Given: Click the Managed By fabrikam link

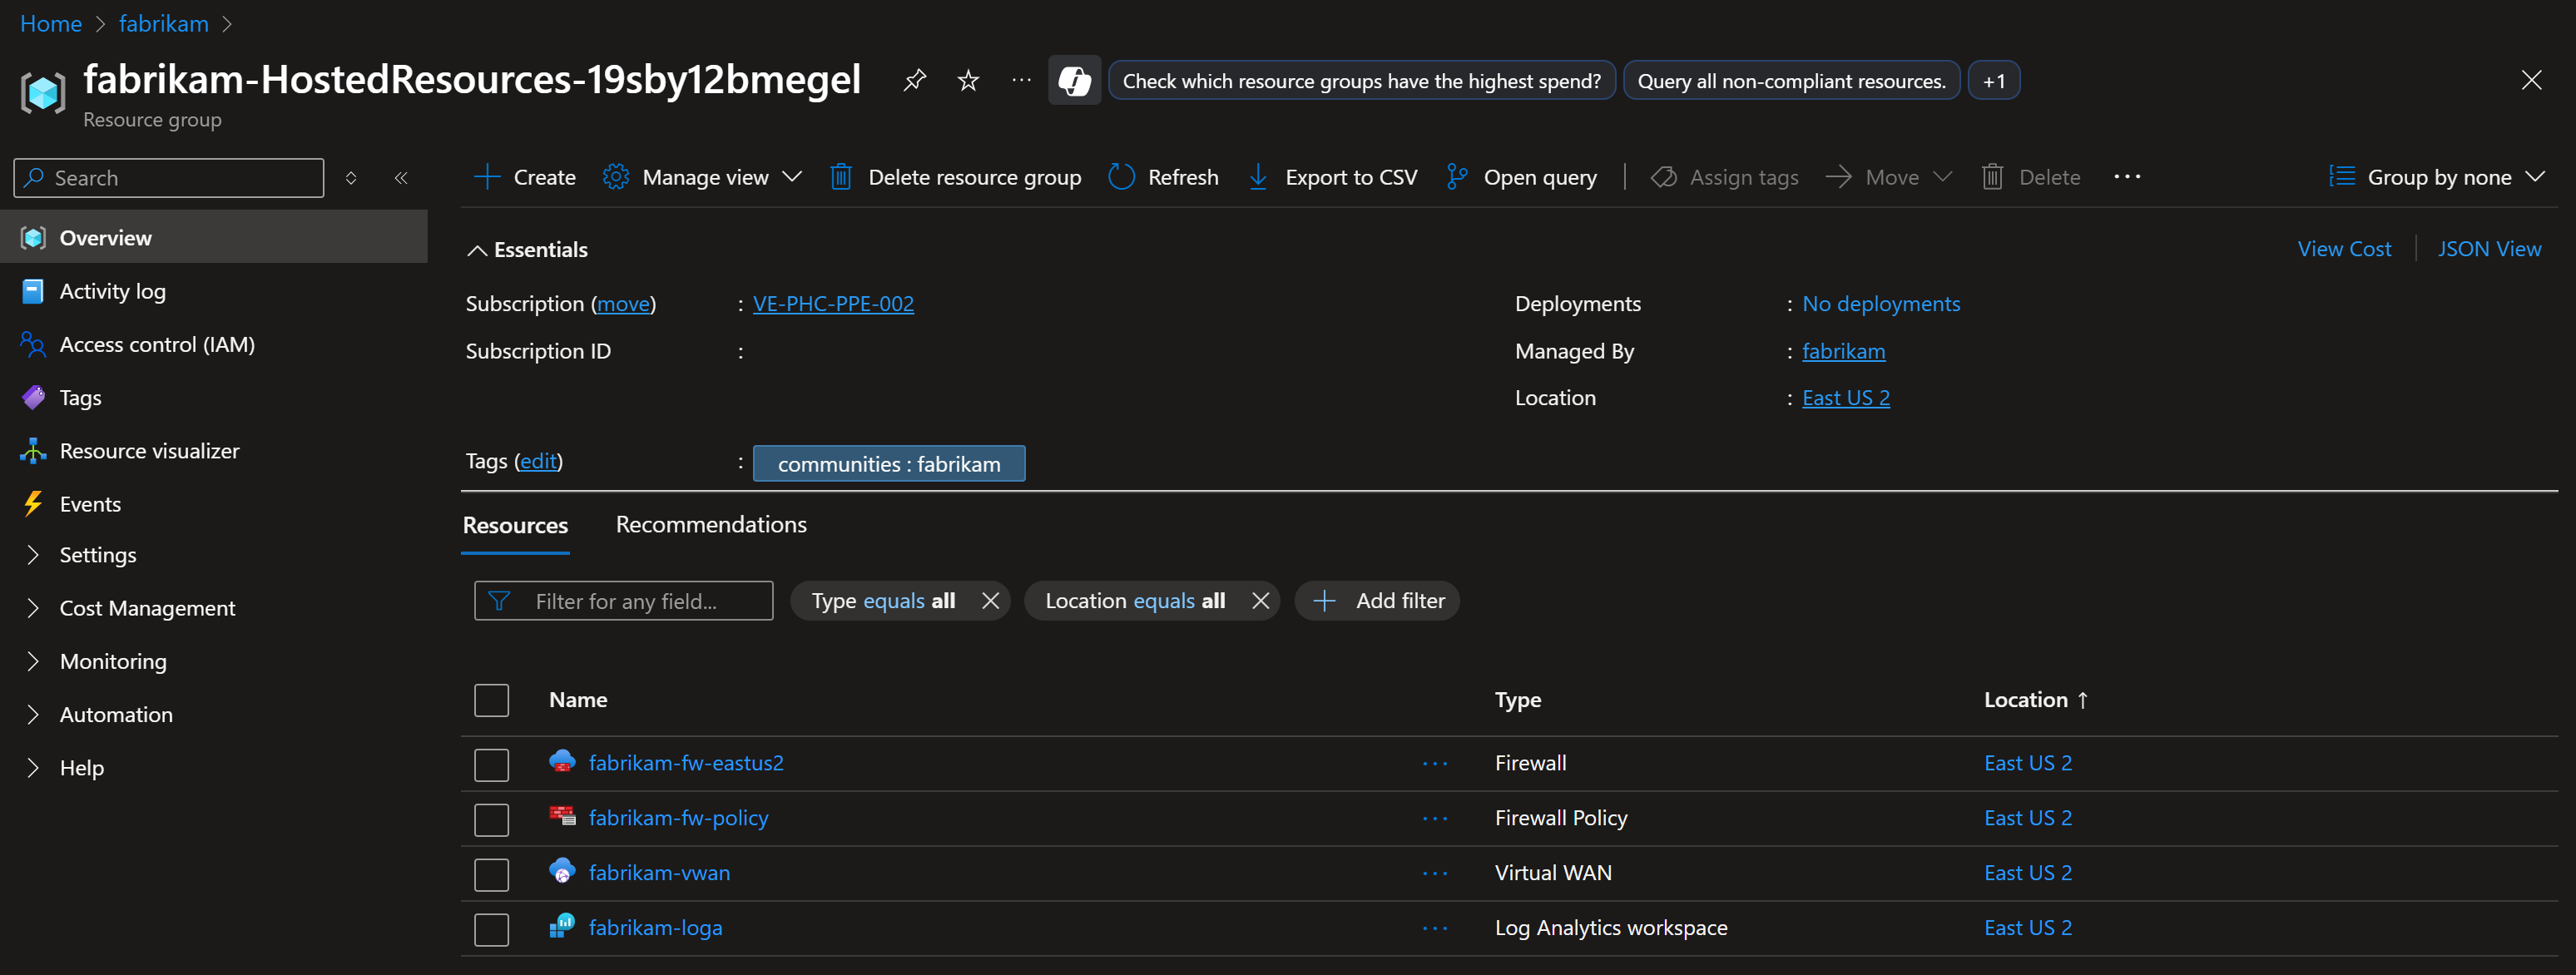Looking at the screenshot, I should click(x=1843, y=351).
